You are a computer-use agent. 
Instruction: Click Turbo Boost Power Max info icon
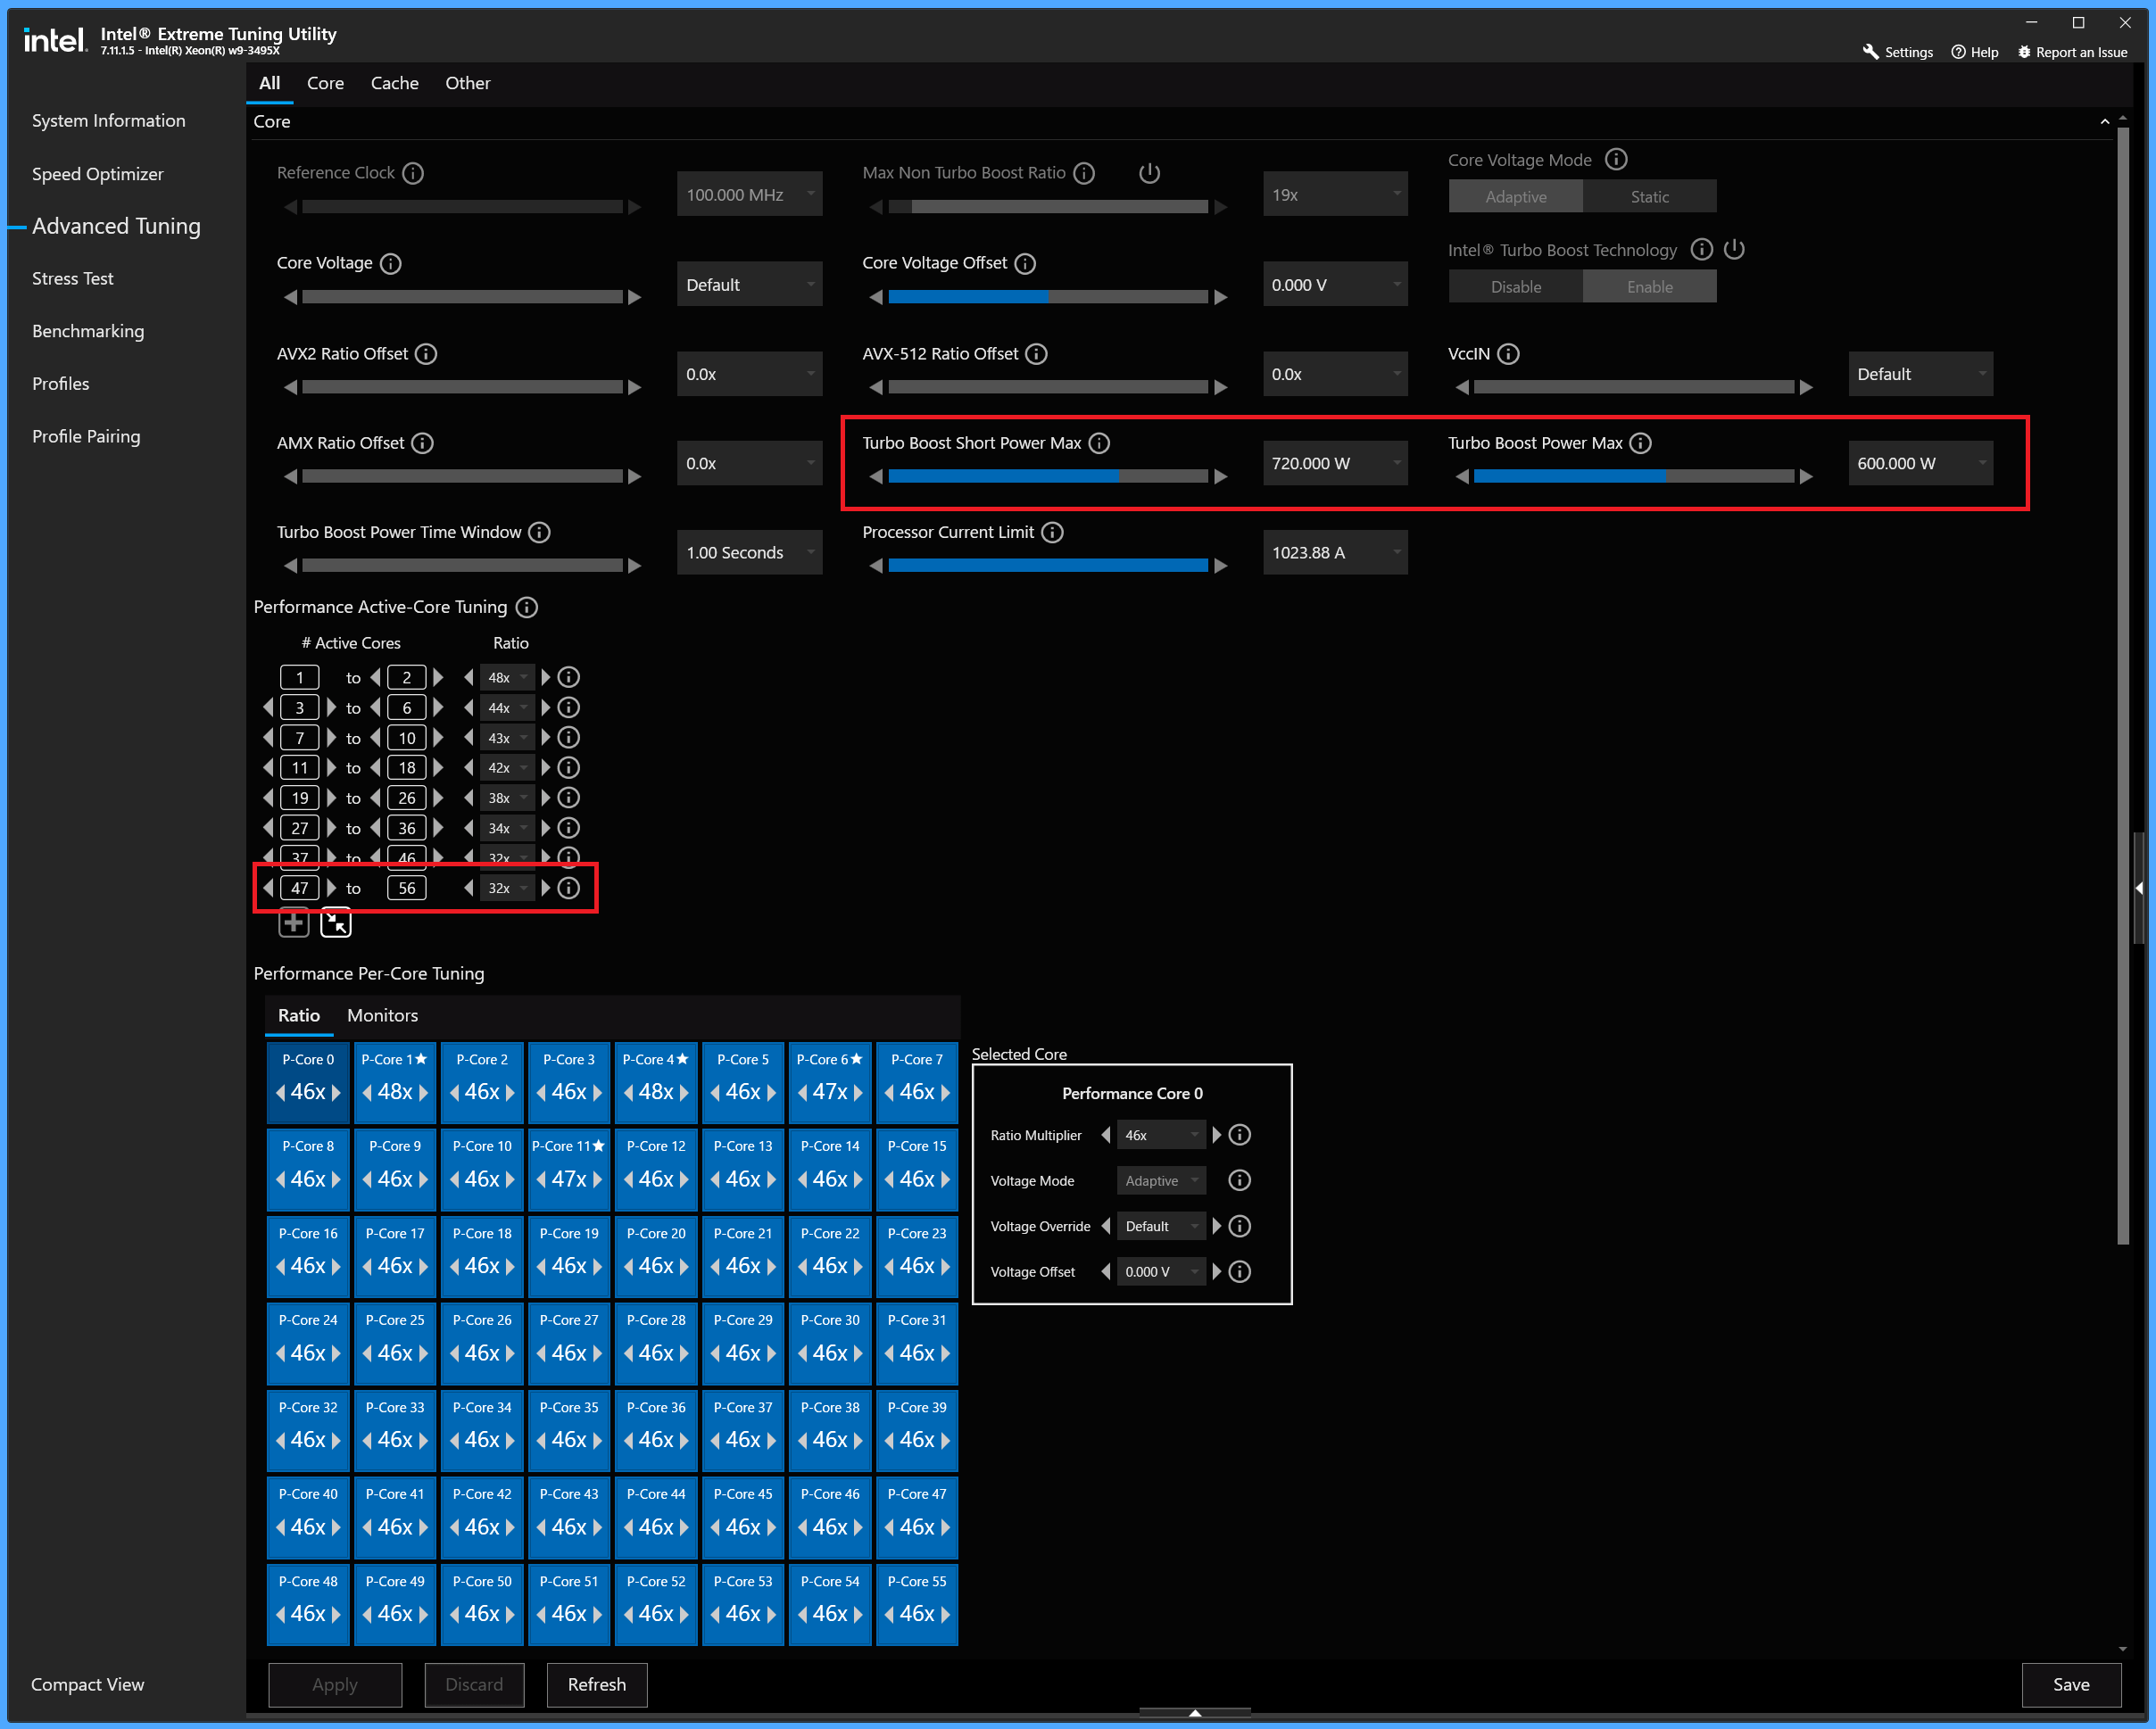[1641, 443]
